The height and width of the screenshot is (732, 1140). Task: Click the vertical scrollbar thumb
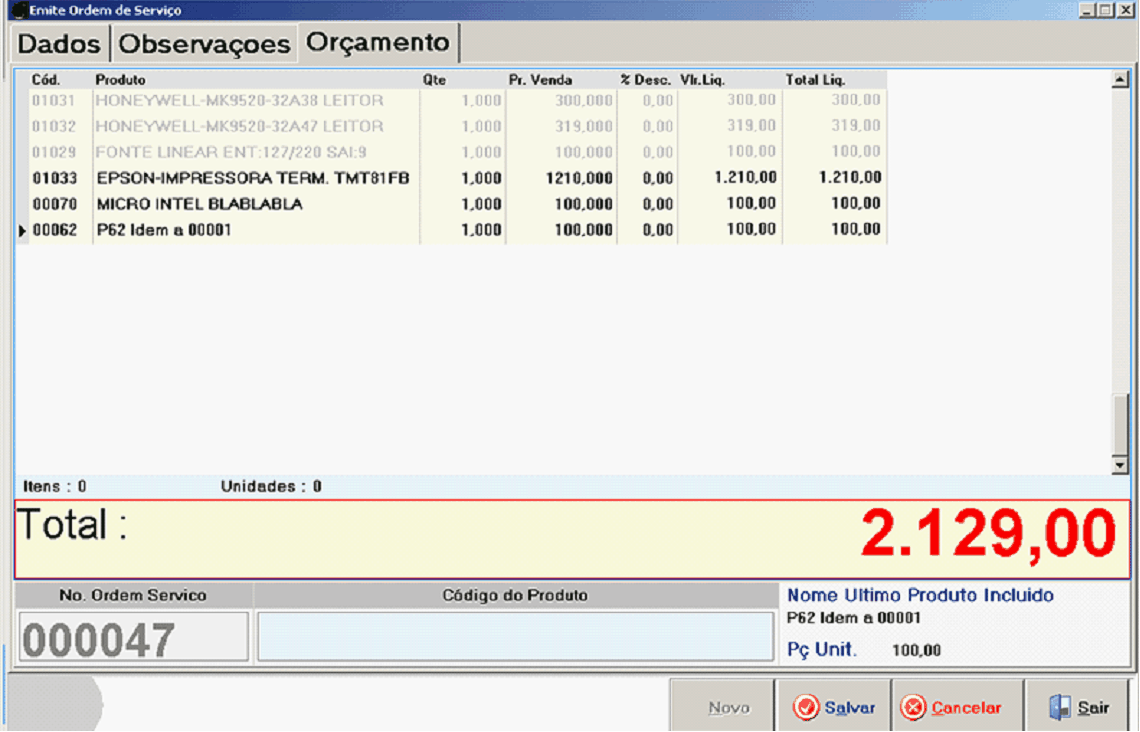coord(1120,423)
